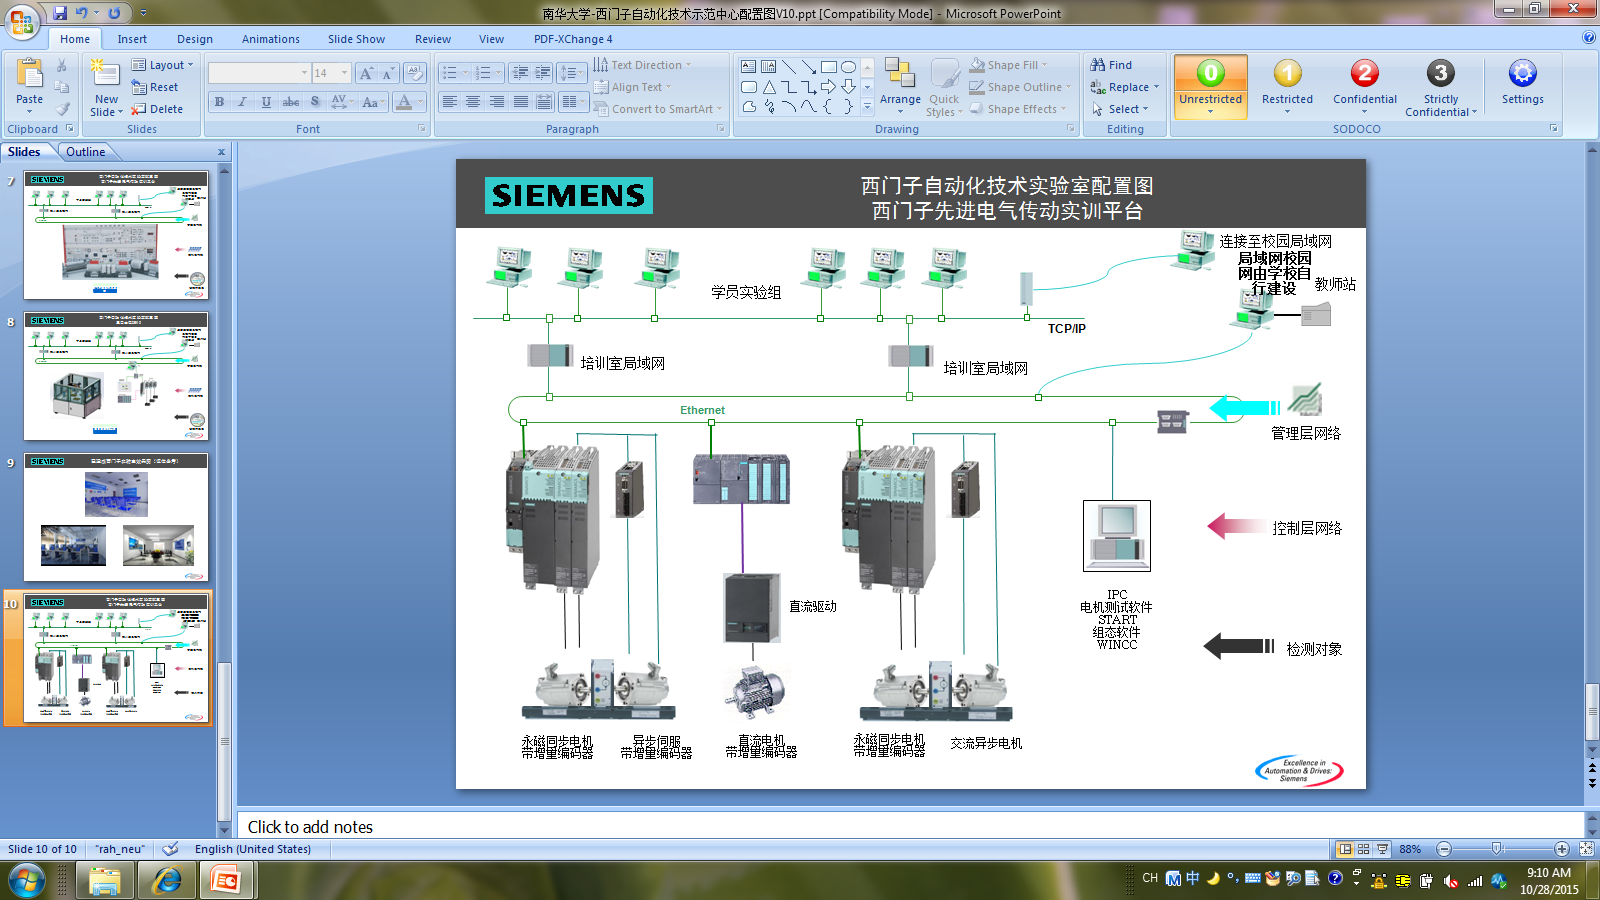Save the presentation from the quick access toolbar
The height and width of the screenshot is (900, 1600).
[60, 13]
